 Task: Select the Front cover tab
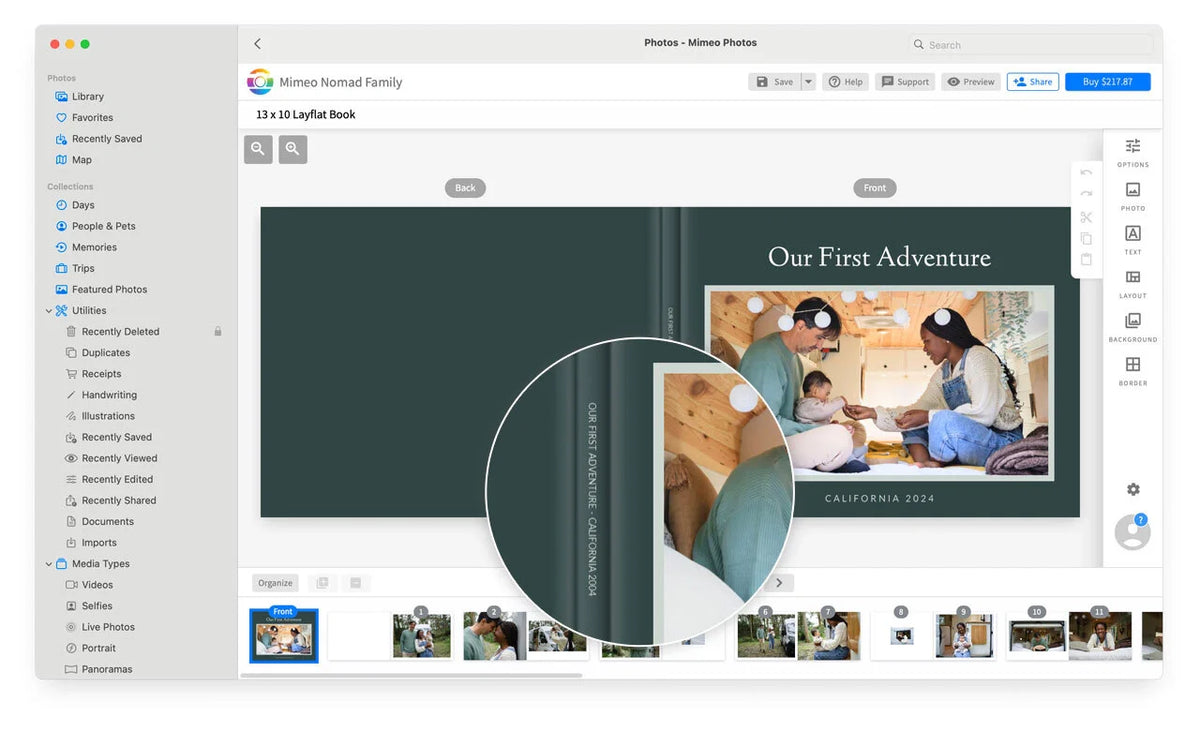[874, 188]
